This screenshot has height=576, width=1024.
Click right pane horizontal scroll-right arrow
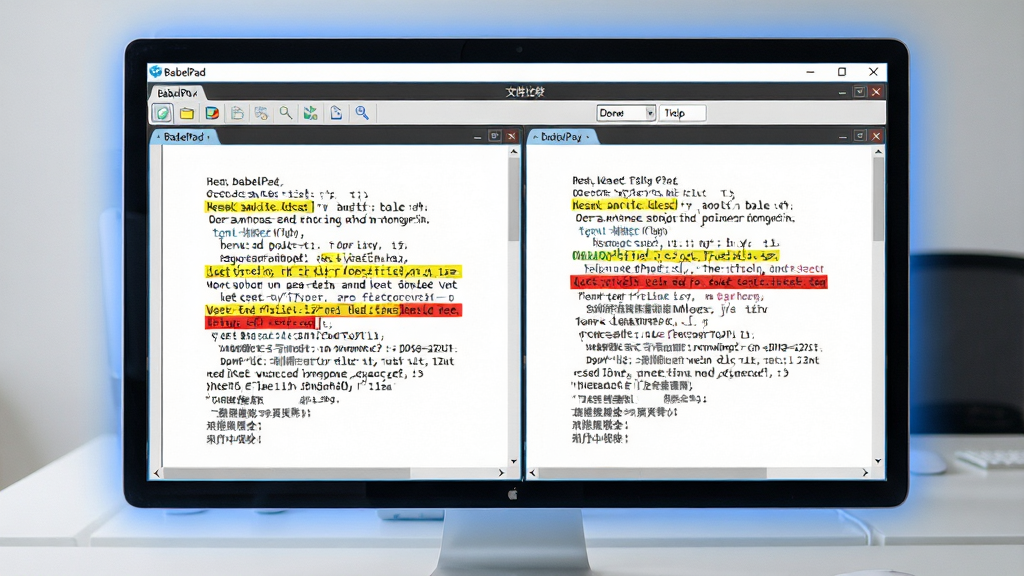point(866,473)
